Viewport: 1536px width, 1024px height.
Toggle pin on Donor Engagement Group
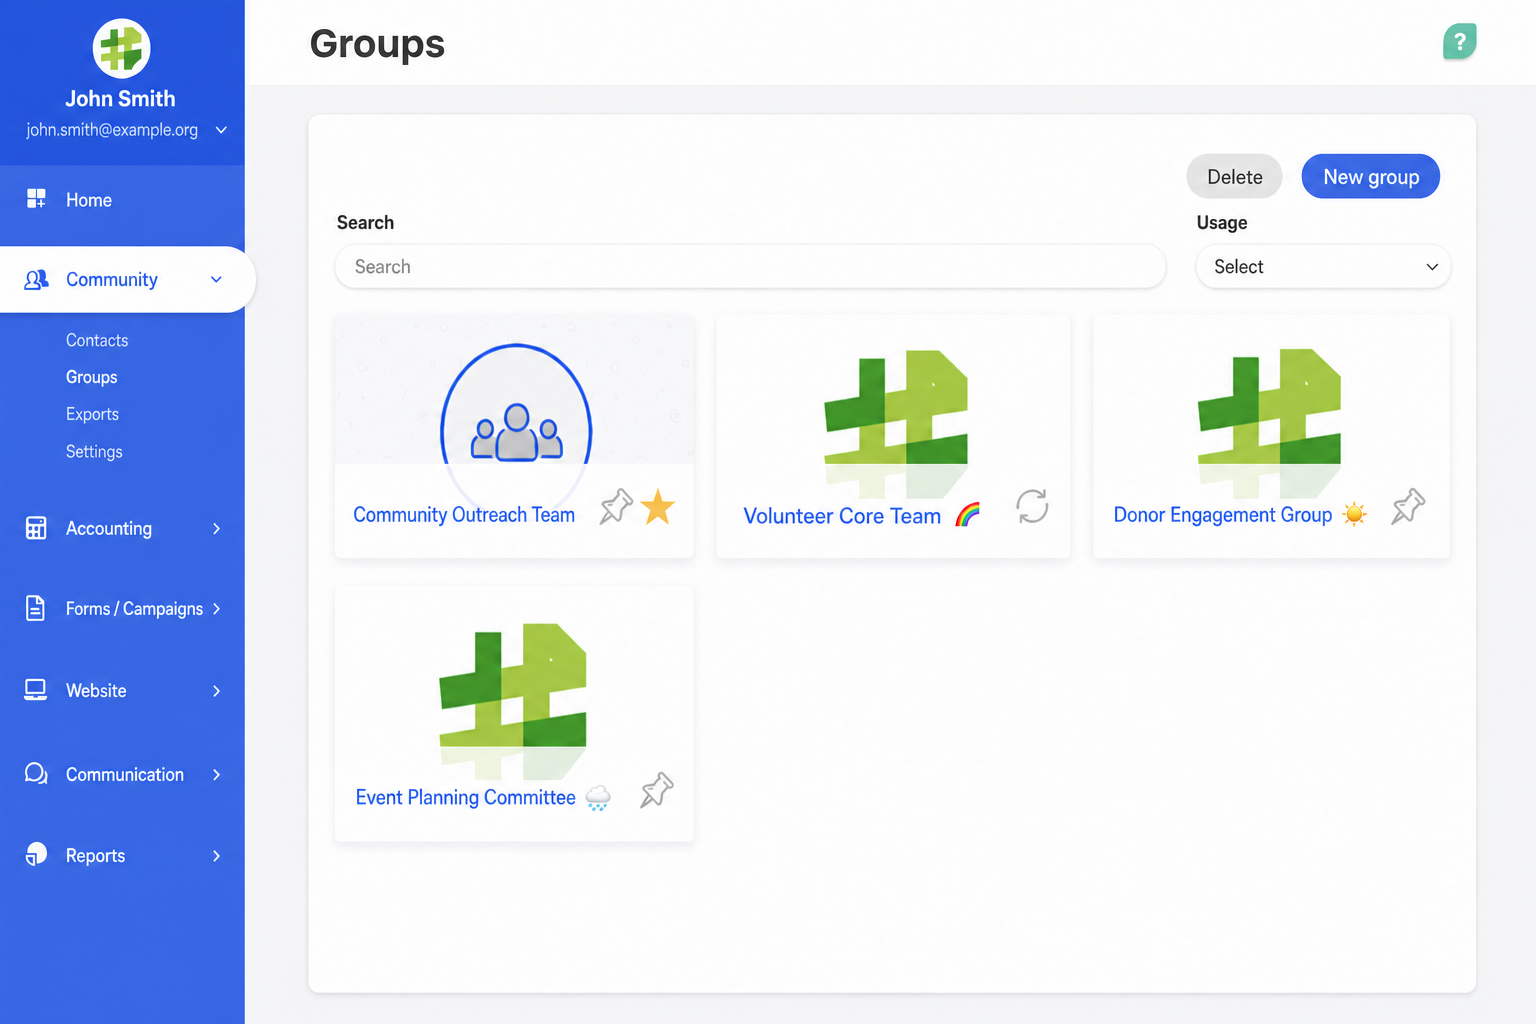(x=1408, y=506)
